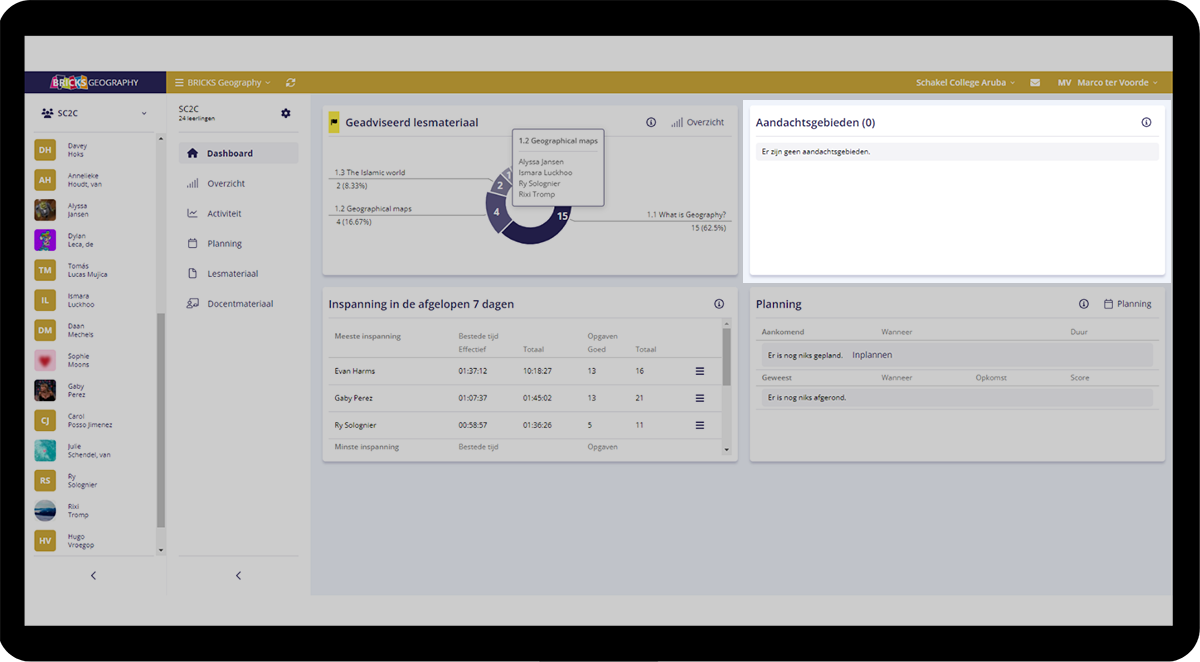
Task: Open the menu icon for Gaby Perez
Action: click(699, 398)
